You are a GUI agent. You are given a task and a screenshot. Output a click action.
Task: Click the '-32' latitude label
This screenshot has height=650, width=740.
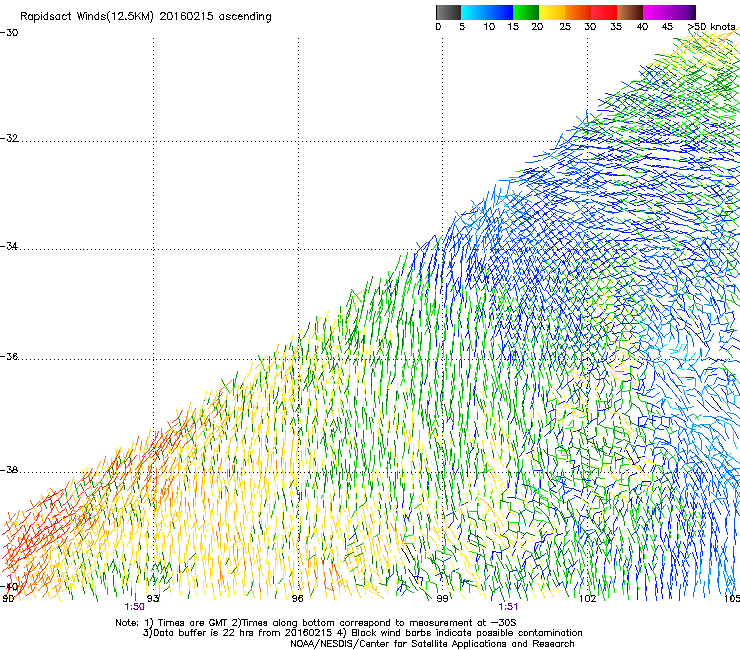(9, 138)
